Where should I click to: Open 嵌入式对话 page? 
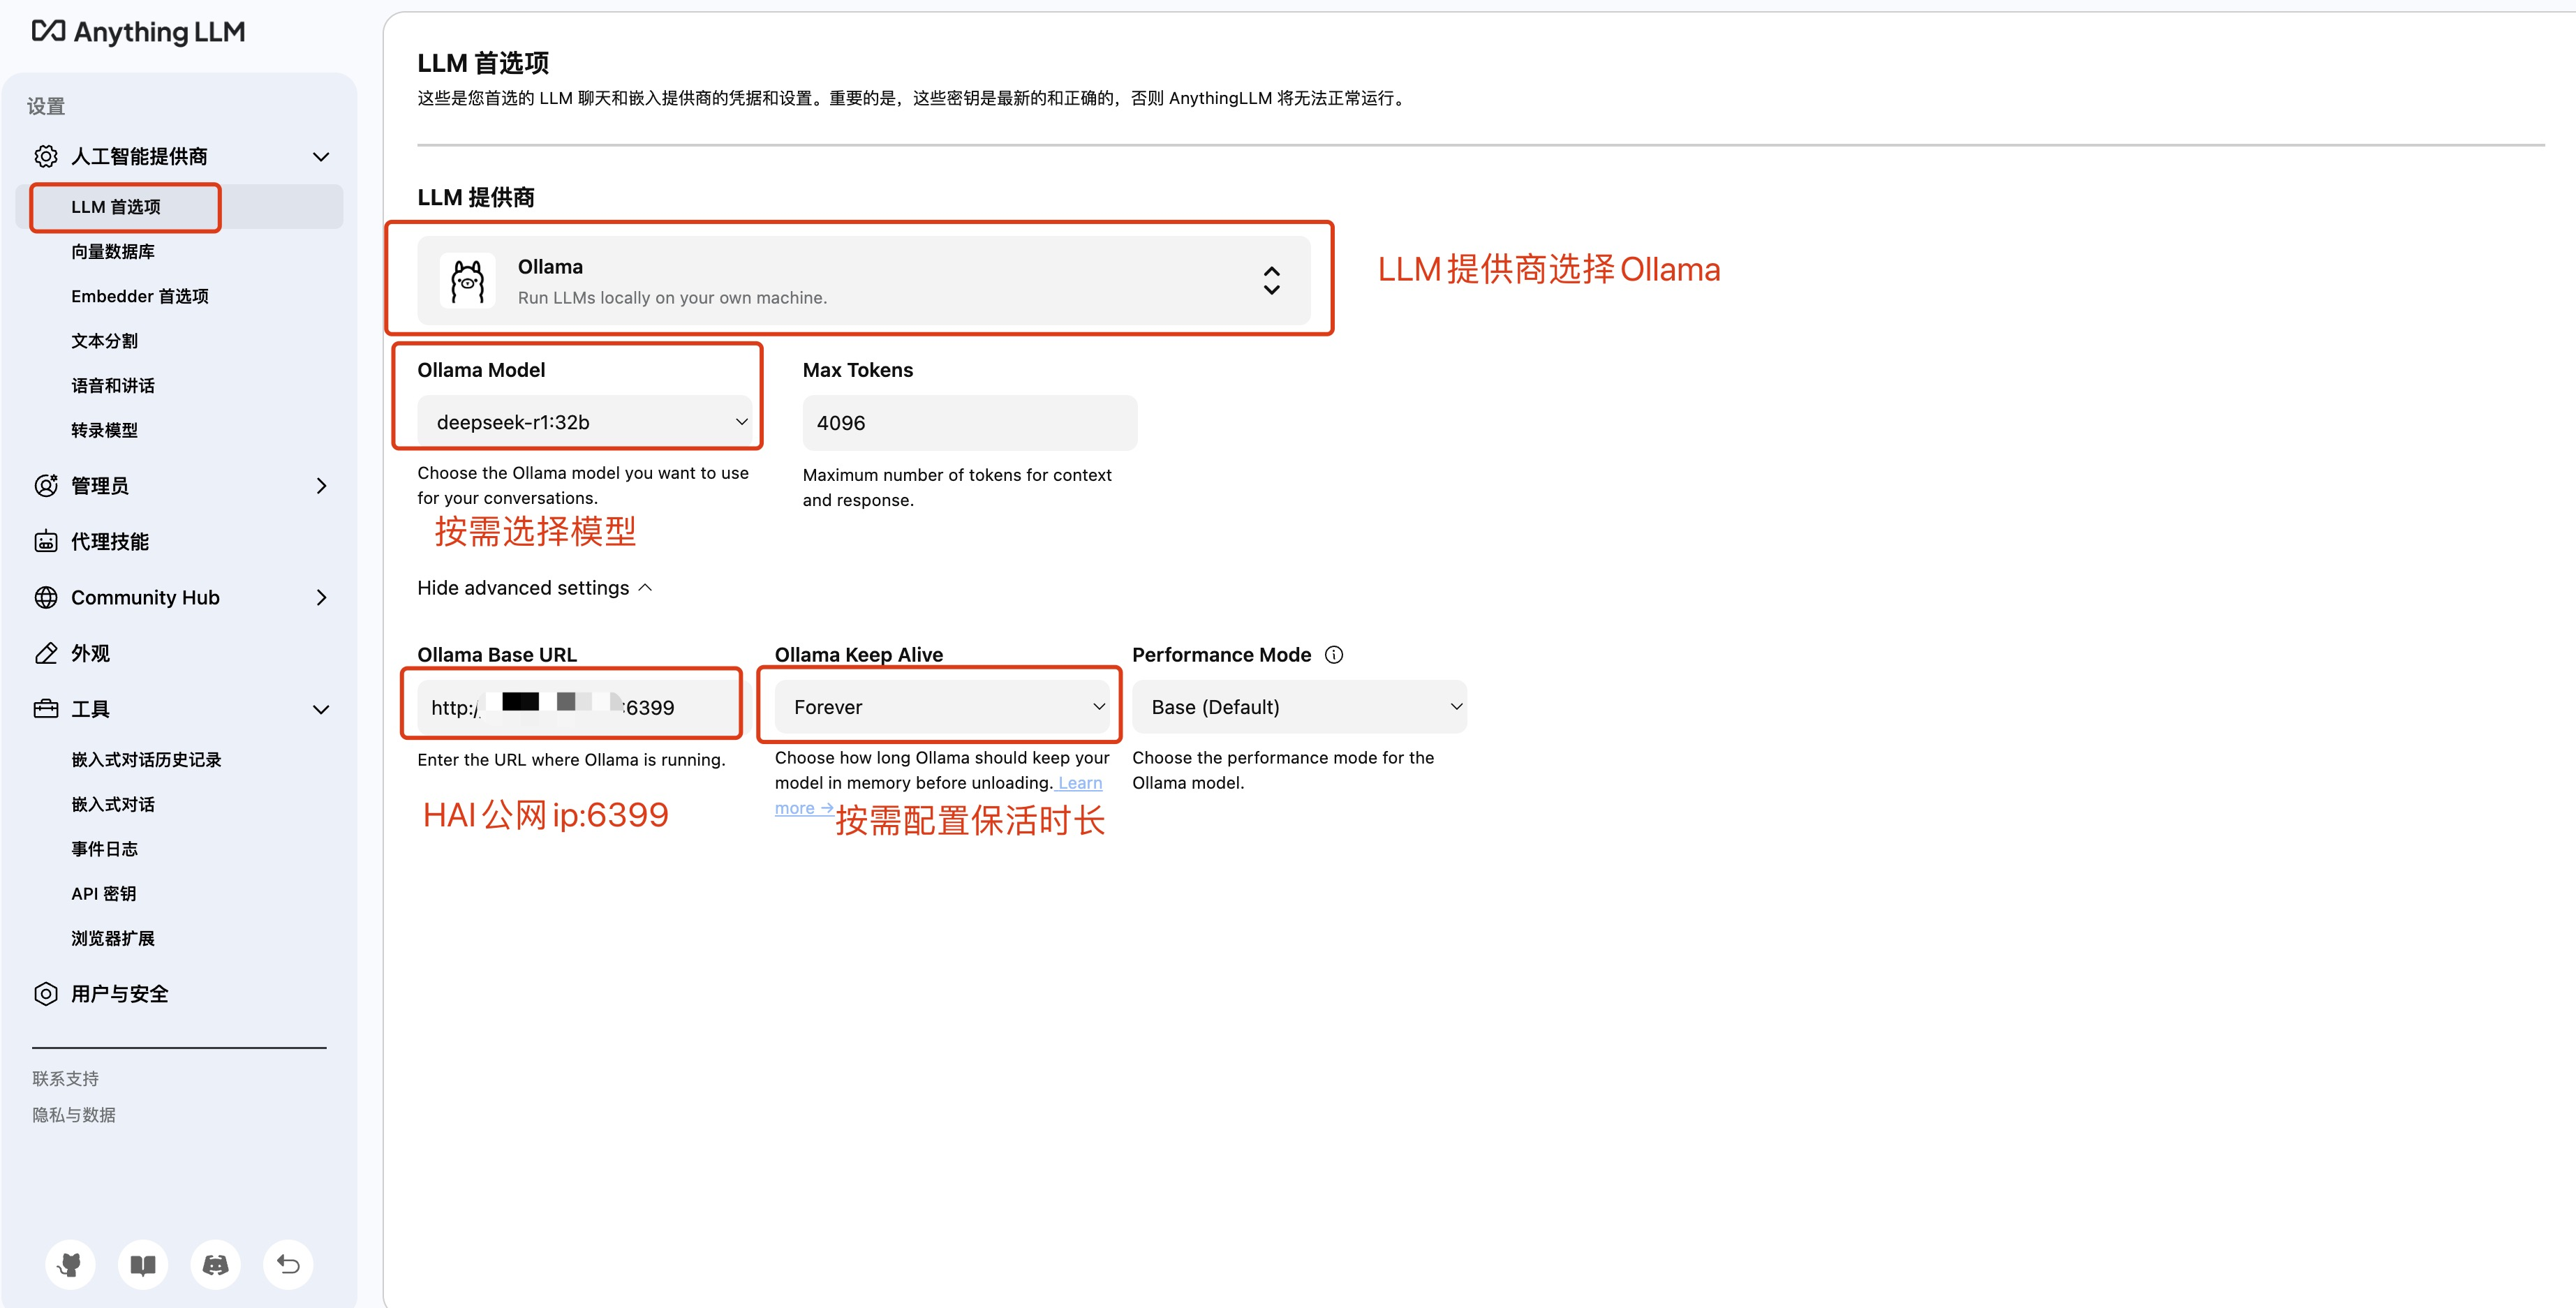[x=112, y=804]
